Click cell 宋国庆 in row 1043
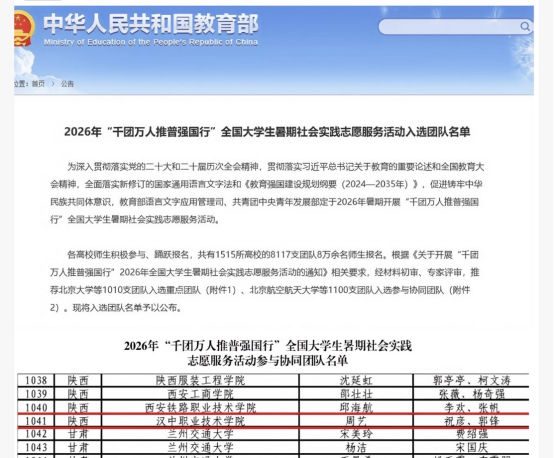 pyautogui.click(x=472, y=447)
